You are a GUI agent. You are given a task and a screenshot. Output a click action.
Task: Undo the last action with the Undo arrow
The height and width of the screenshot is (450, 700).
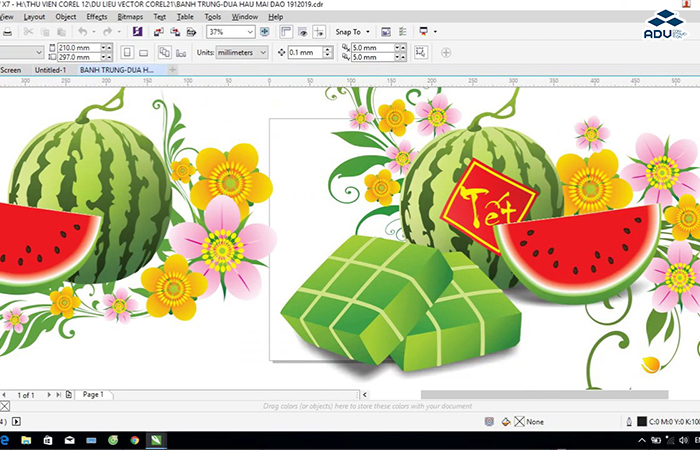(83, 32)
